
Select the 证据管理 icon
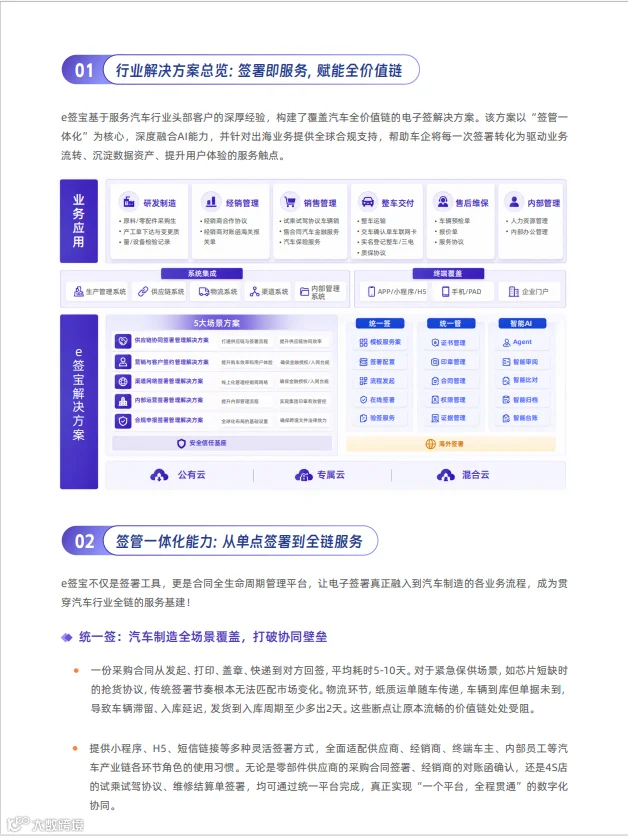[x=435, y=418]
